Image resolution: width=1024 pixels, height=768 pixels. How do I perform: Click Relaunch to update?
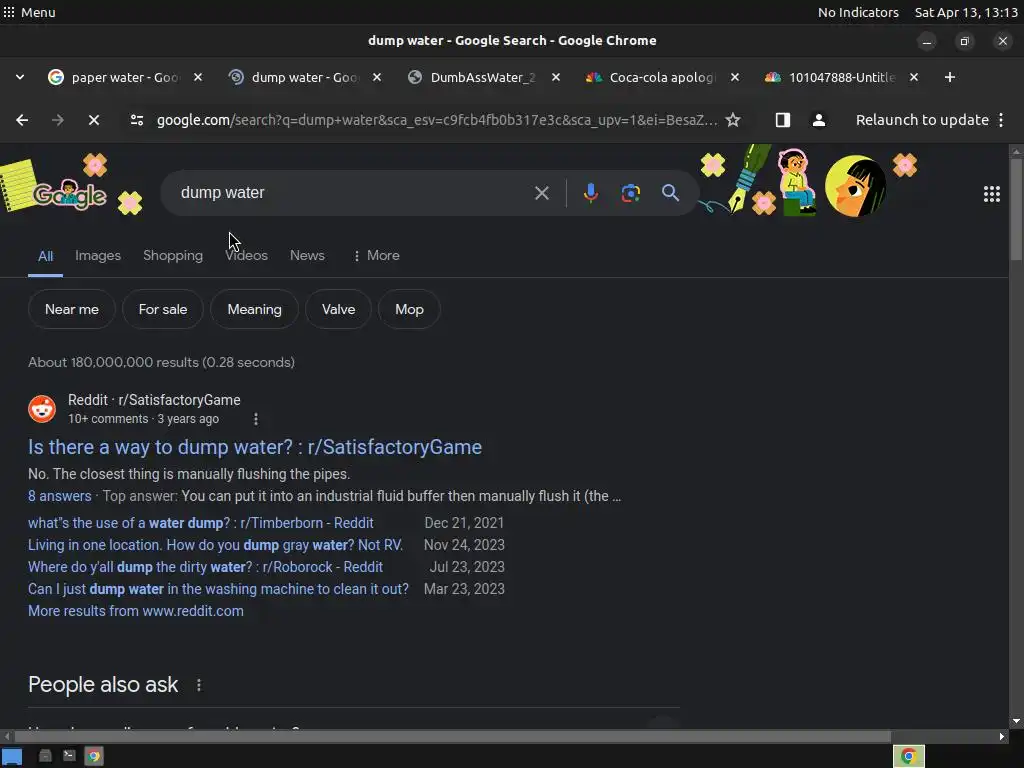[x=922, y=120]
